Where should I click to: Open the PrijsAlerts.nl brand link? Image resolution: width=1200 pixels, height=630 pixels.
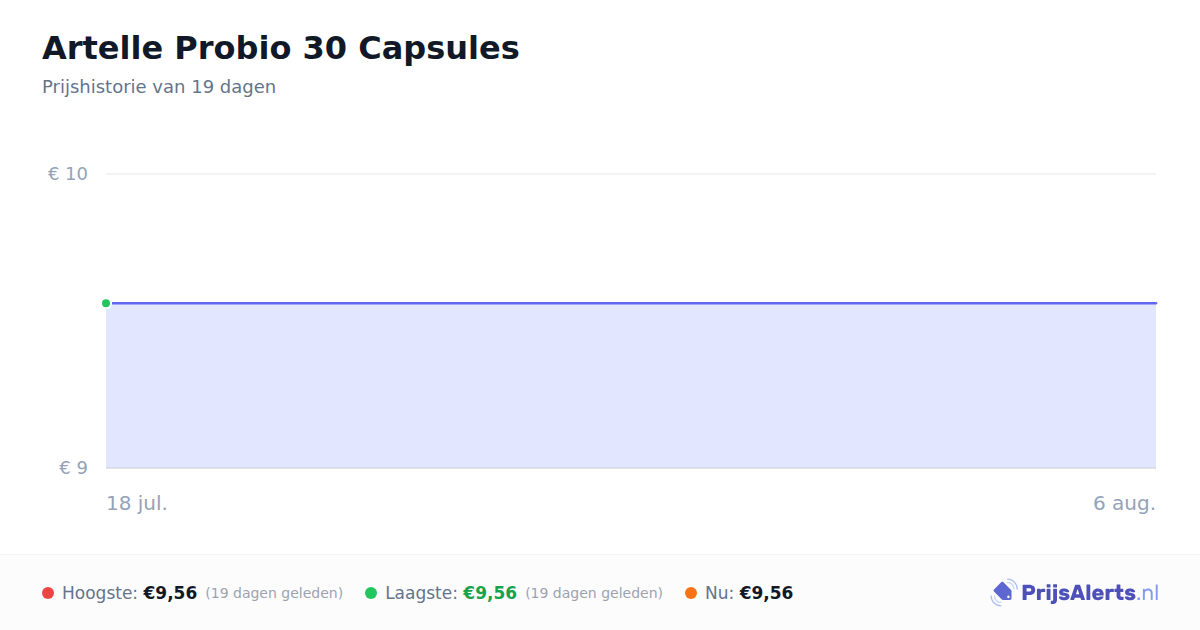[x=1075, y=593]
